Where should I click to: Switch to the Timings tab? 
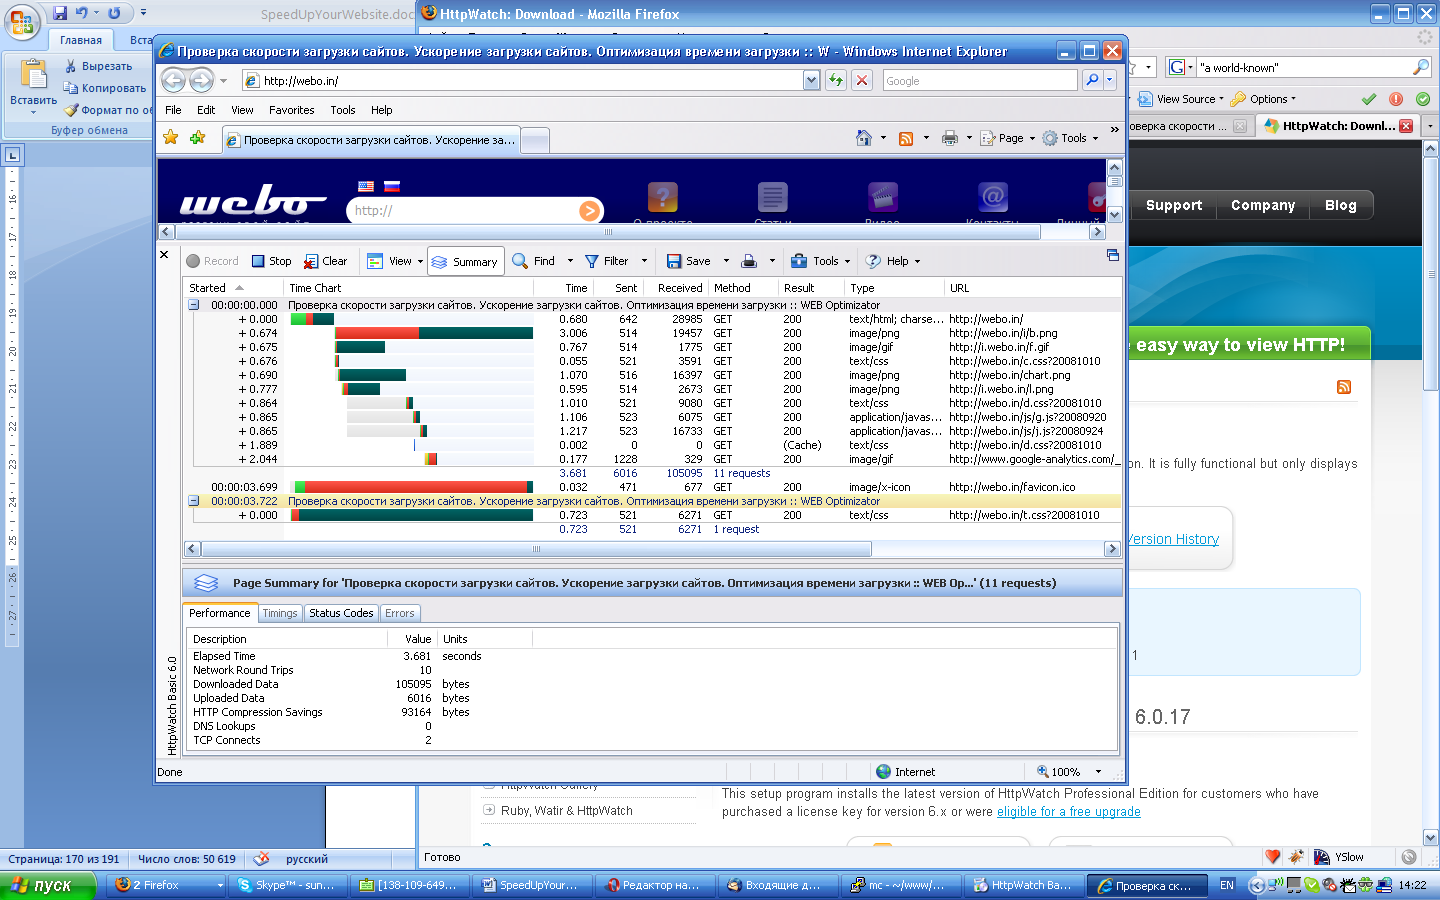point(280,613)
